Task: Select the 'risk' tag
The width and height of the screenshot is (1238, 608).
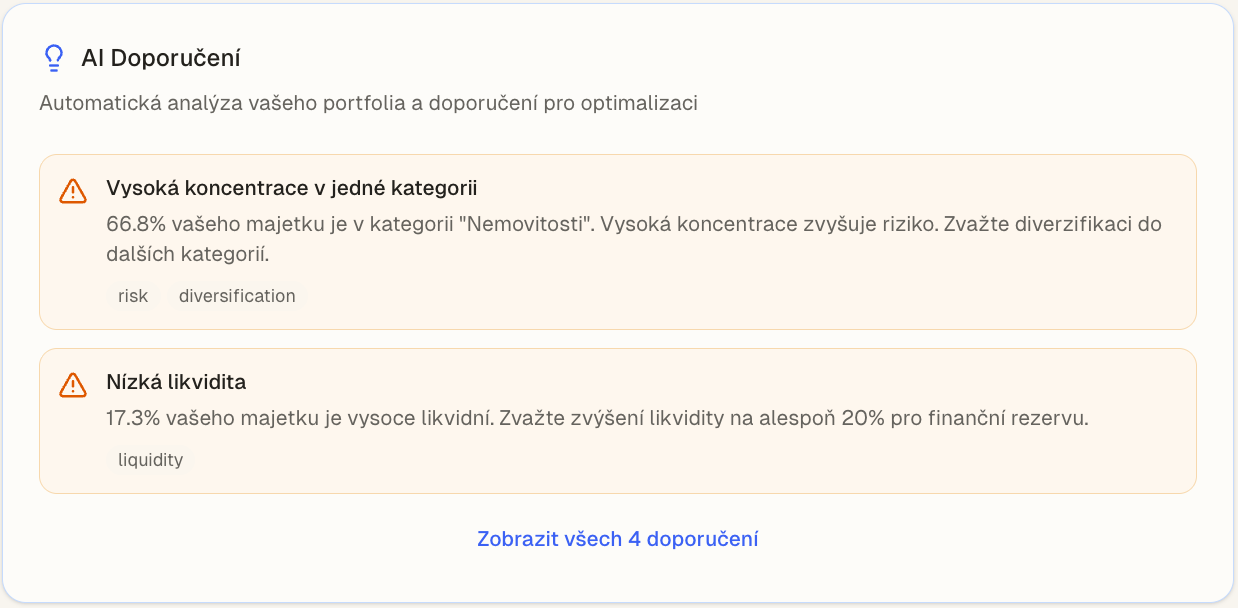Action: tap(132, 295)
